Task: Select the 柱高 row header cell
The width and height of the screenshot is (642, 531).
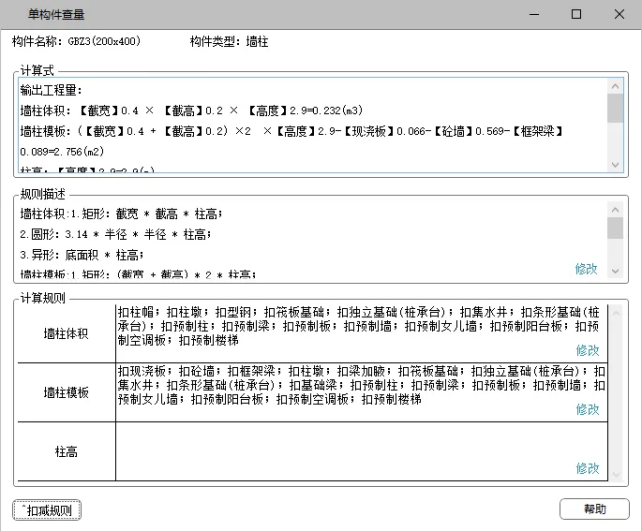Action: (66, 451)
